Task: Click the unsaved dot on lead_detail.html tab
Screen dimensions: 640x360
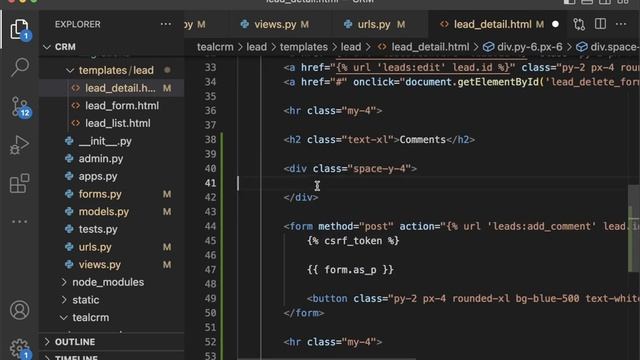Action: (x=555, y=24)
